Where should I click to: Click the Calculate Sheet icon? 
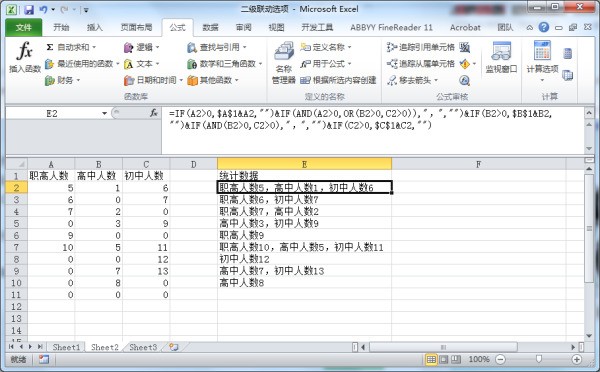pos(568,75)
